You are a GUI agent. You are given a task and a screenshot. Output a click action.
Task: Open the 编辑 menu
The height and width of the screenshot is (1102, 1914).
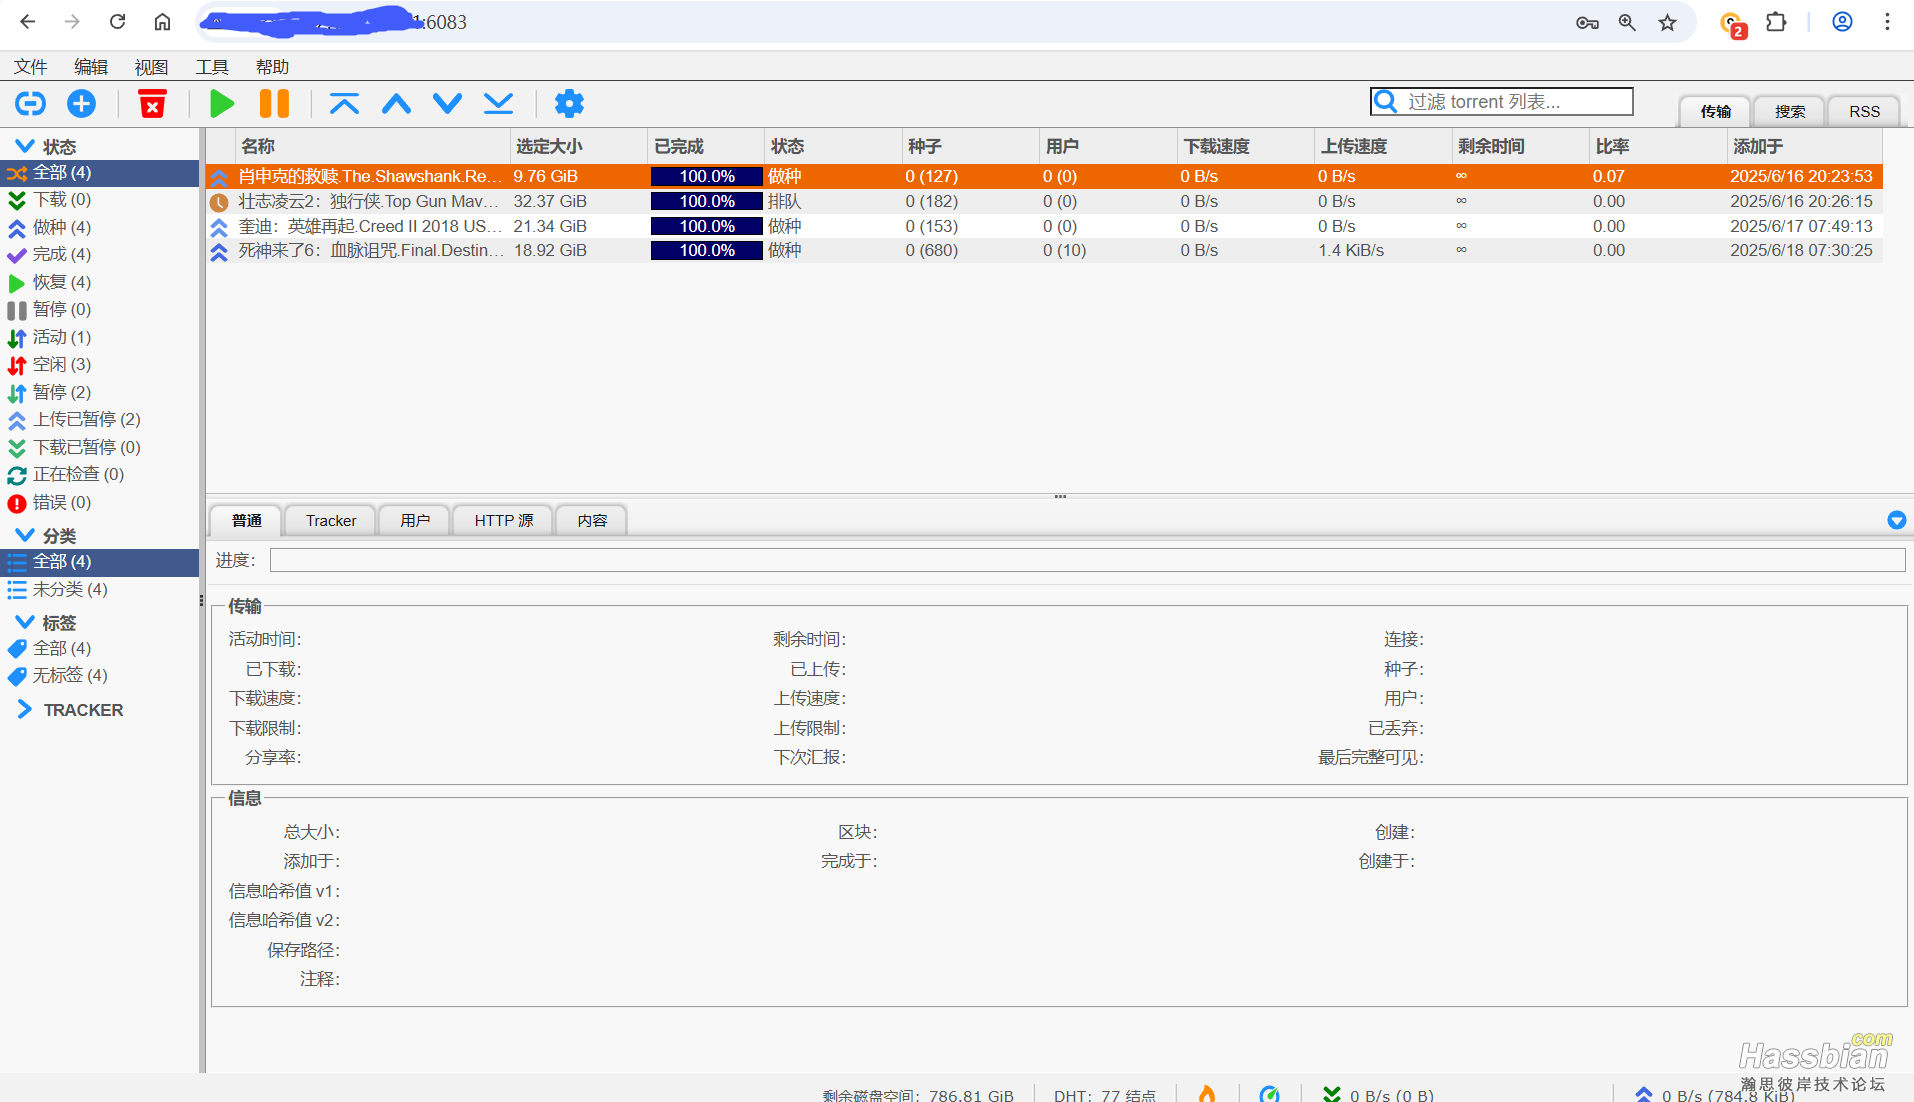click(90, 66)
